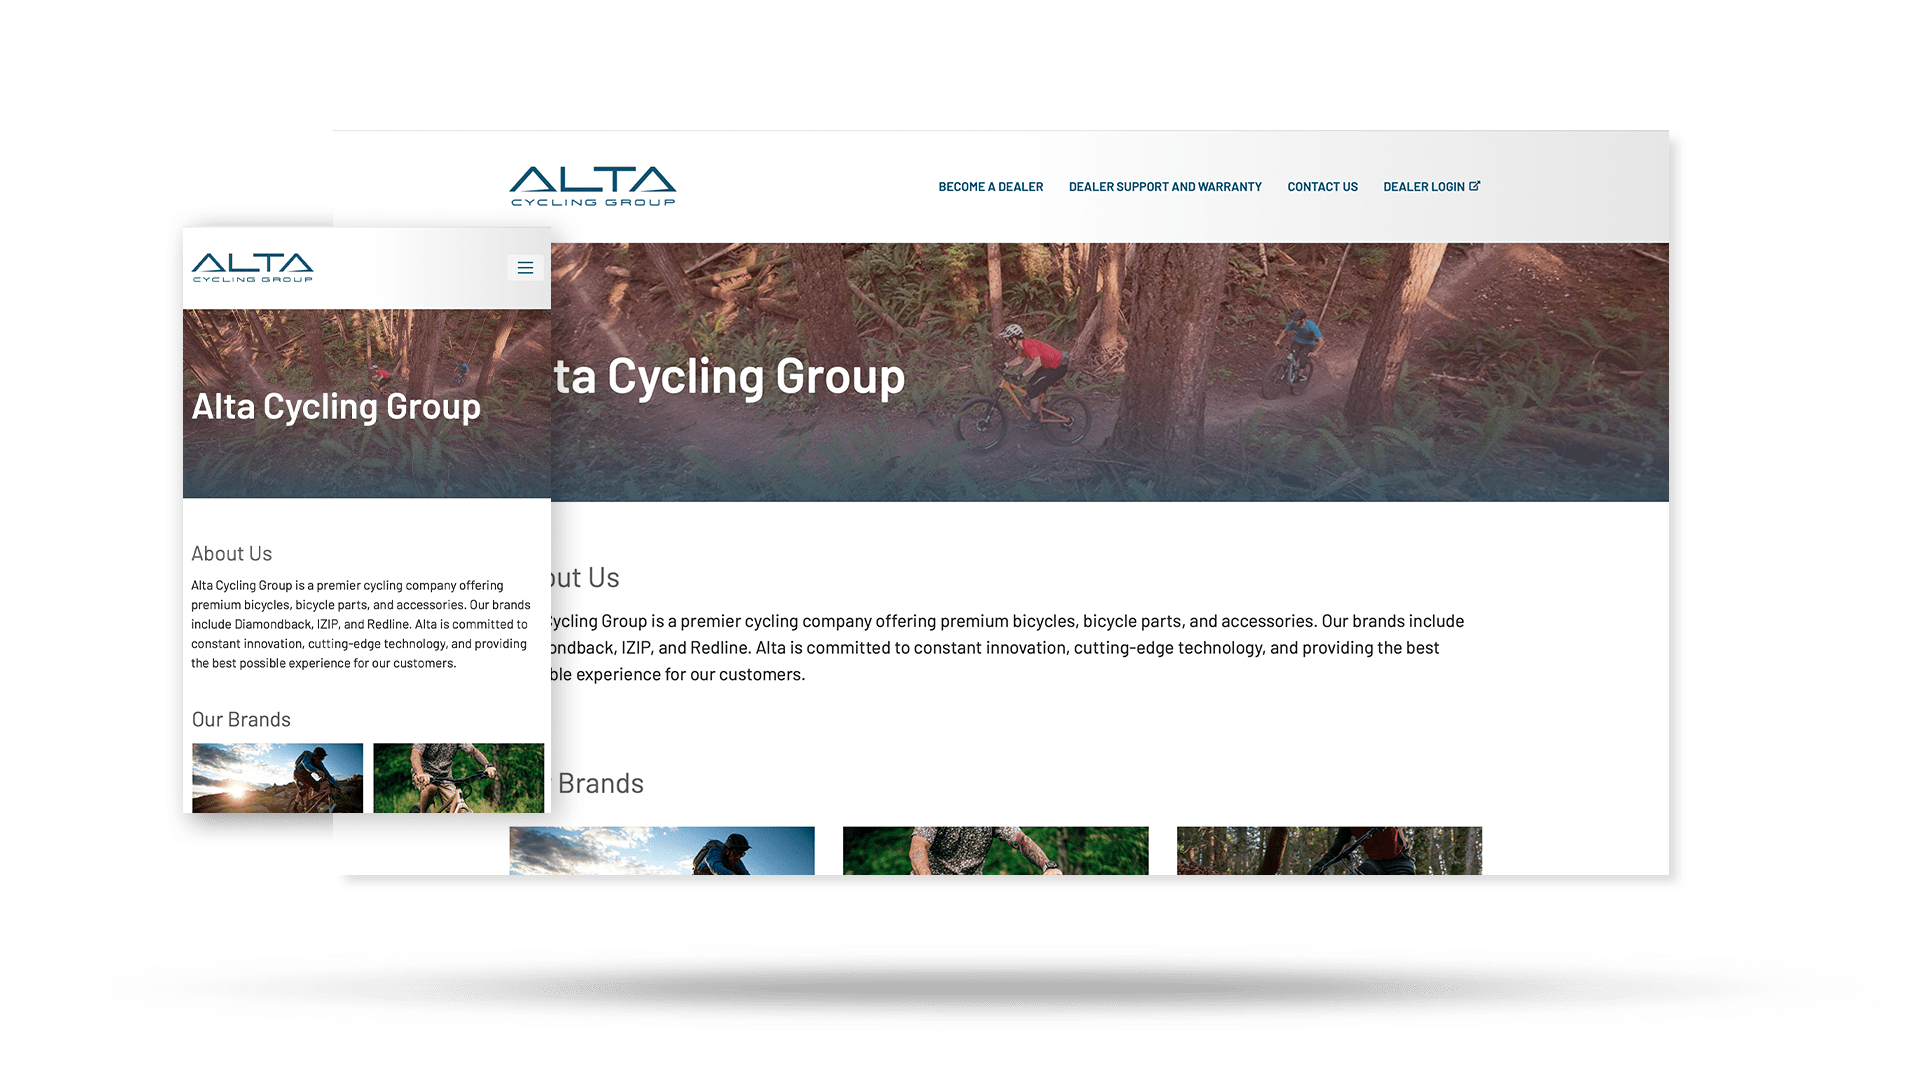
Task: Click the external link icon next to Dealer Login
Action: [x=1474, y=185]
